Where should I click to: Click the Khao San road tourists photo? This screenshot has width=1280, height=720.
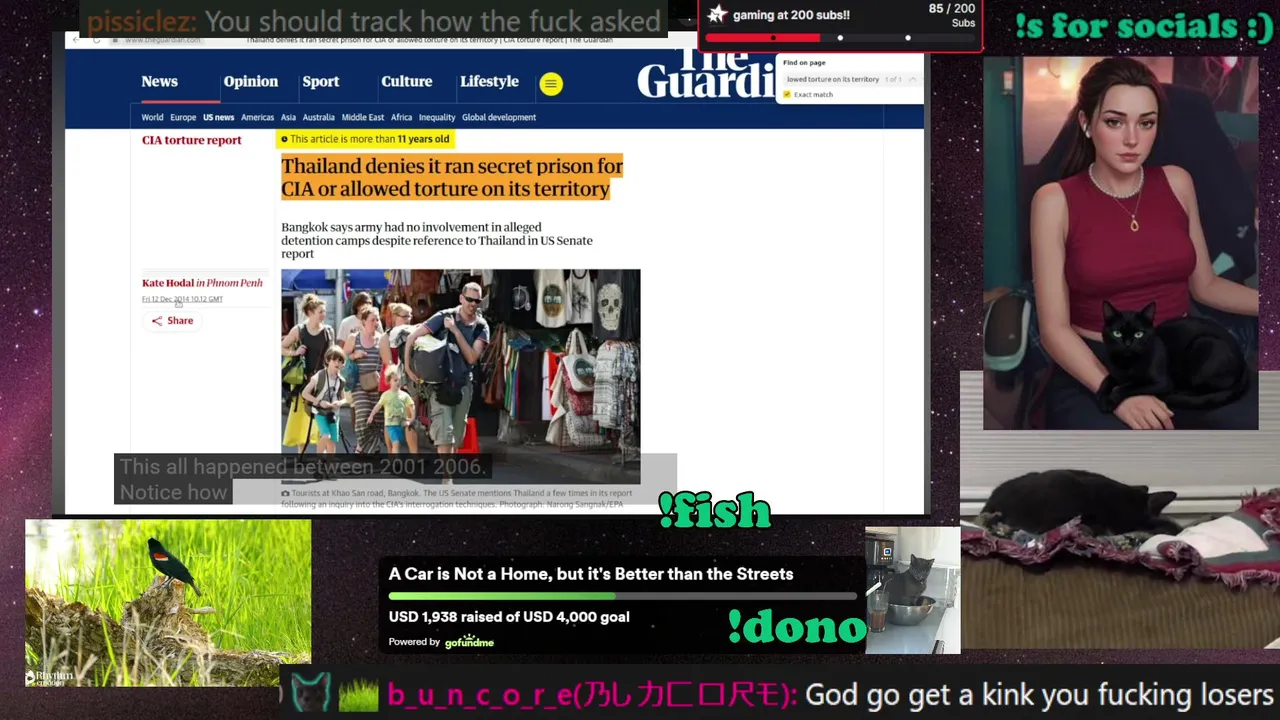pyautogui.click(x=460, y=376)
